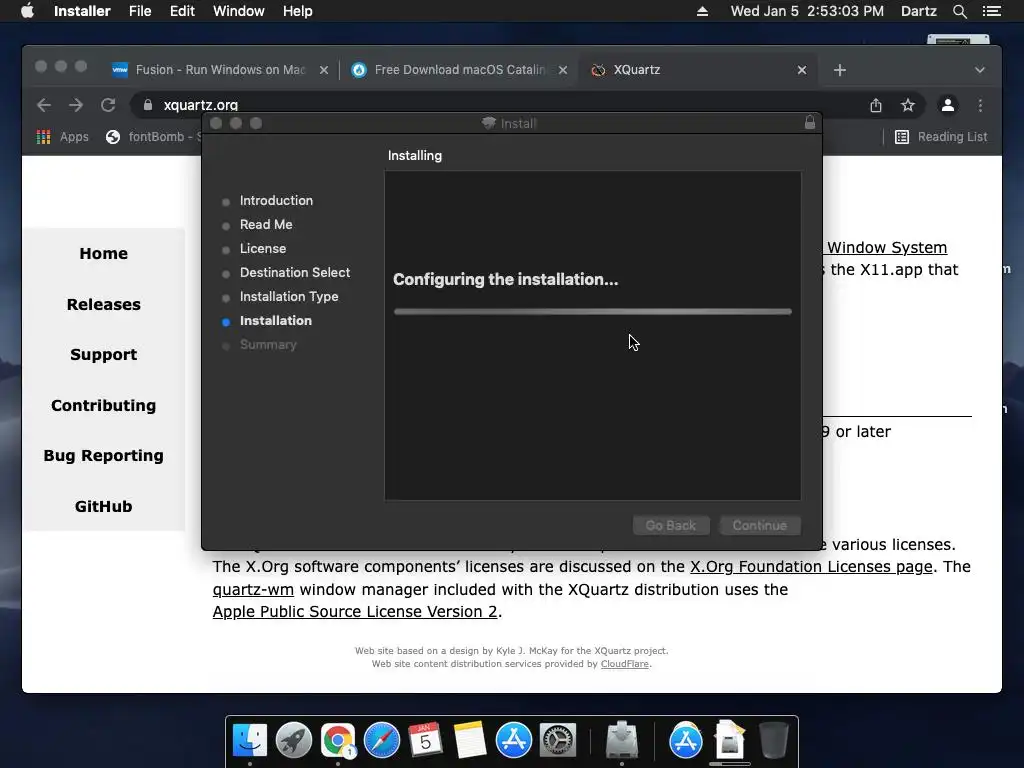Viewport: 1024px width, 768px height.
Task: Select the Installation step in installer
Action: click(x=276, y=321)
